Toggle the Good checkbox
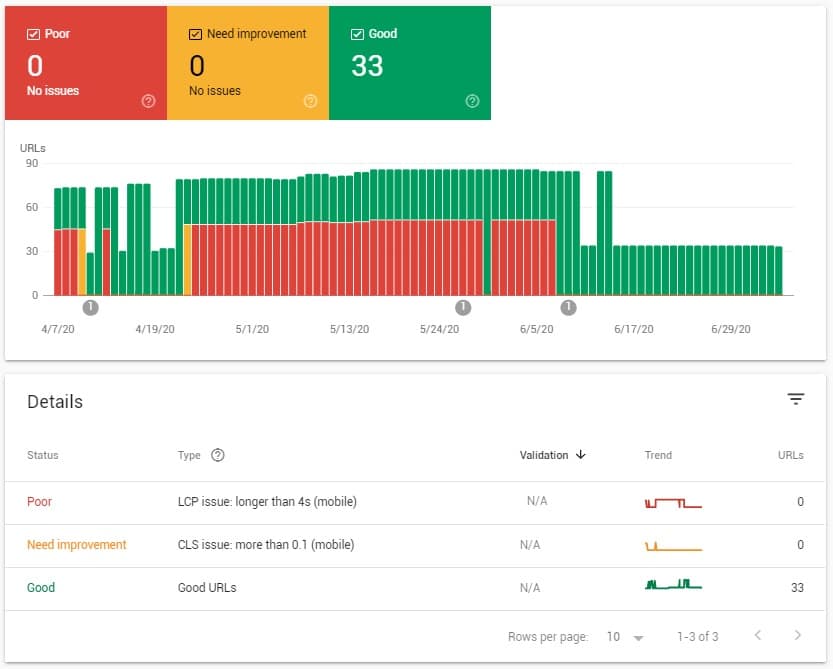This screenshot has width=833, height=669. [357, 34]
